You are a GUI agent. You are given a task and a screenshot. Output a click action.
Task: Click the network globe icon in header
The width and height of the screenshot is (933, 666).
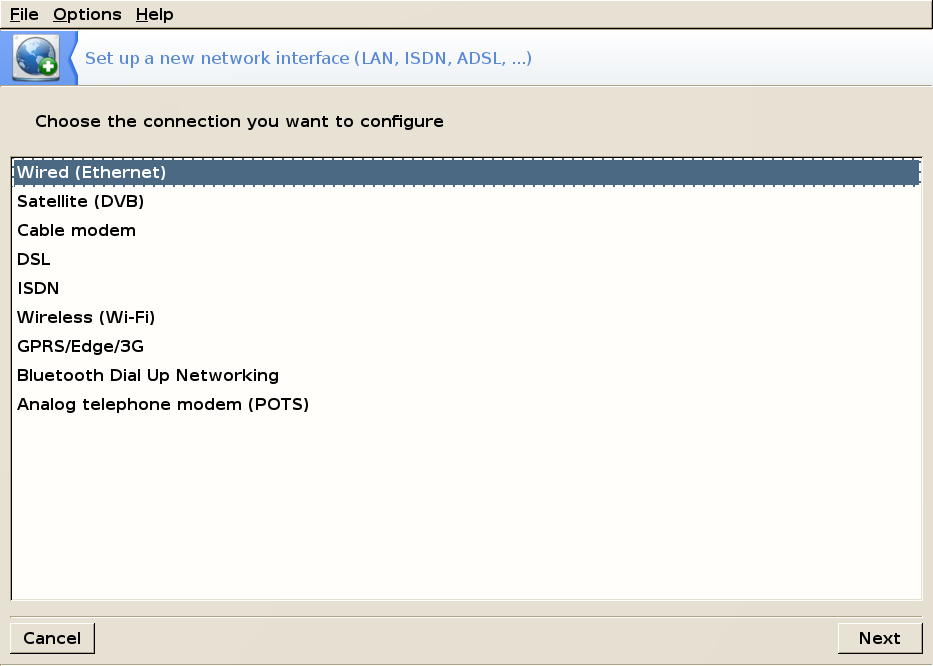(x=37, y=57)
